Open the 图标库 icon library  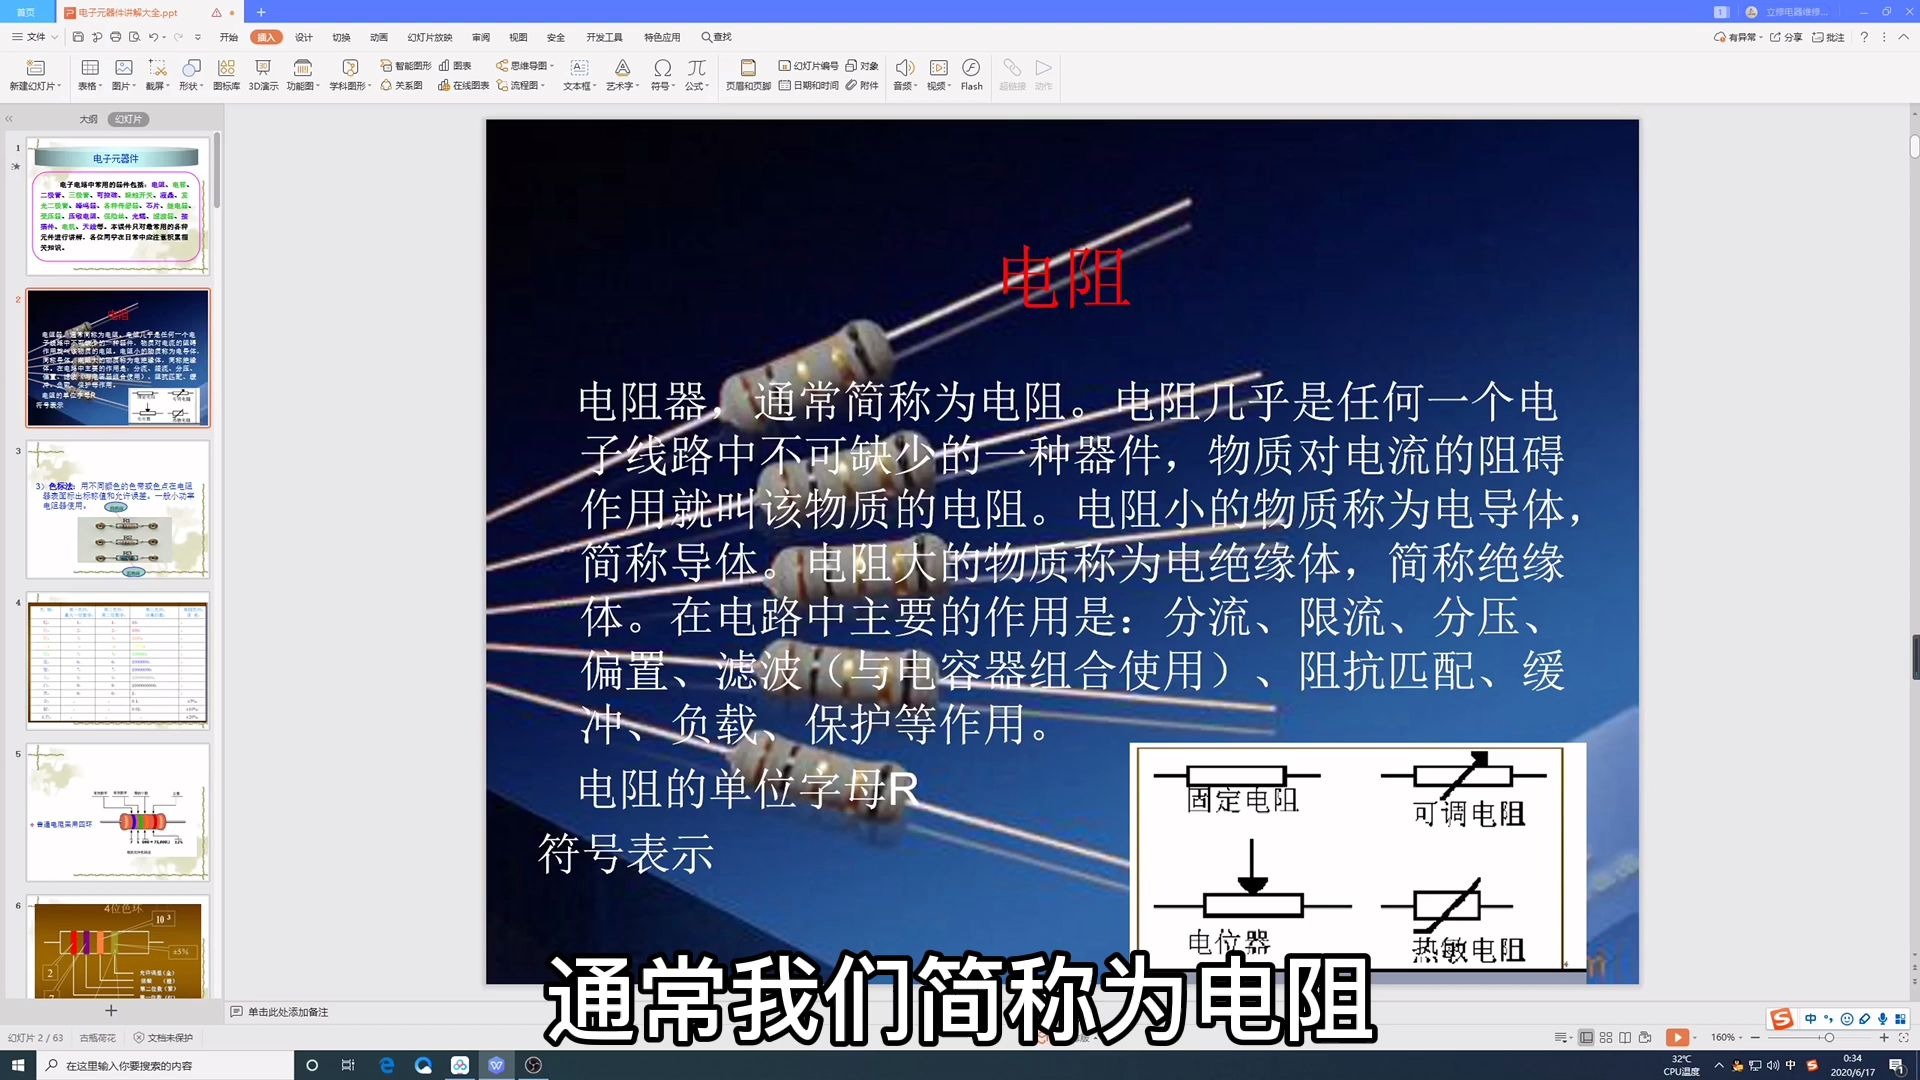coord(226,74)
